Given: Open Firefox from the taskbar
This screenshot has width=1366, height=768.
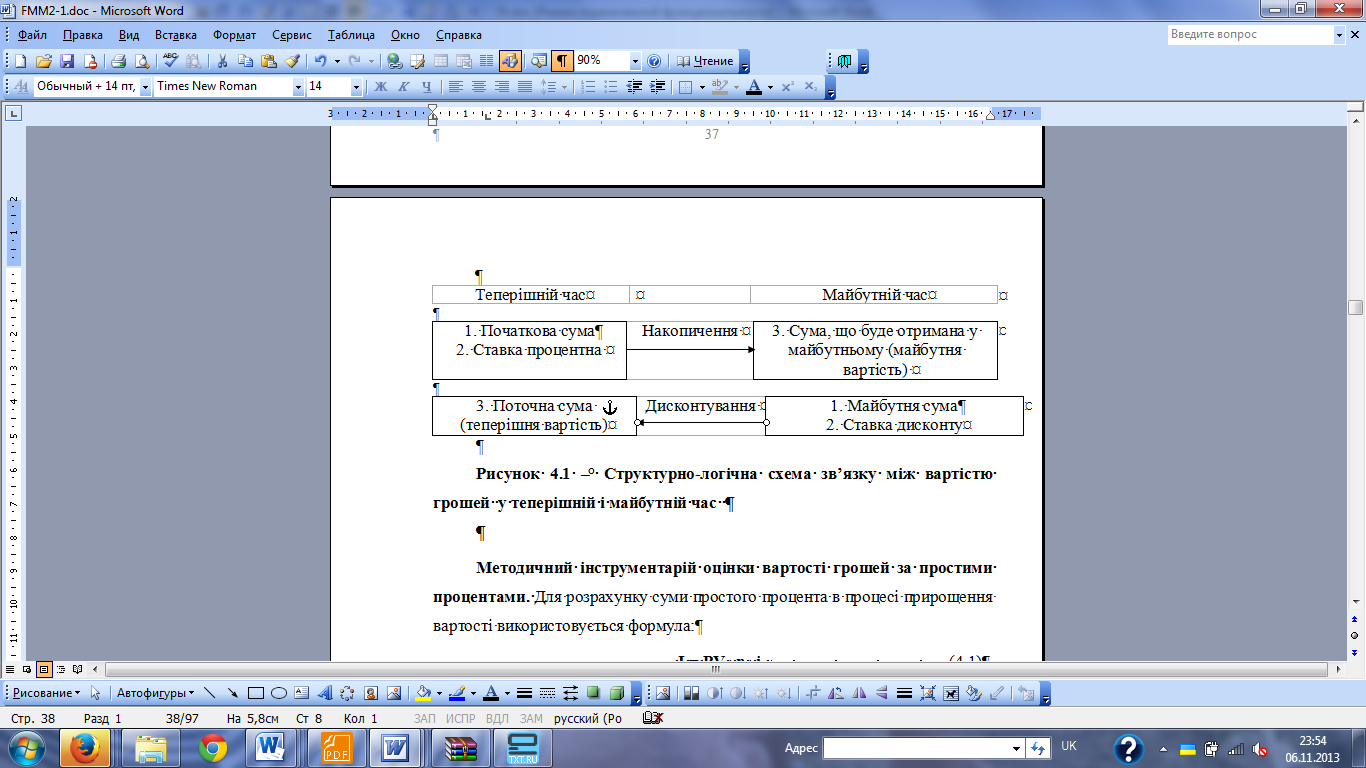Looking at the screenshot, I should [x=85, y=748].
